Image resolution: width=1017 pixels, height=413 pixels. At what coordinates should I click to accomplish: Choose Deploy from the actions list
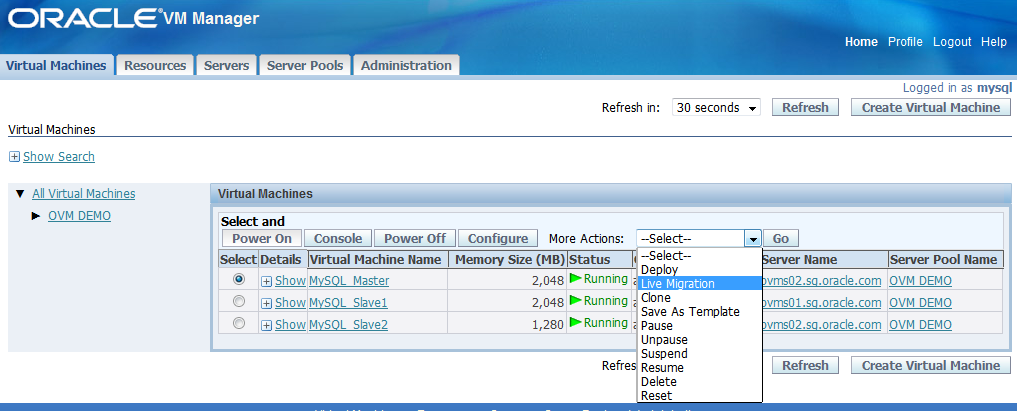699,270
